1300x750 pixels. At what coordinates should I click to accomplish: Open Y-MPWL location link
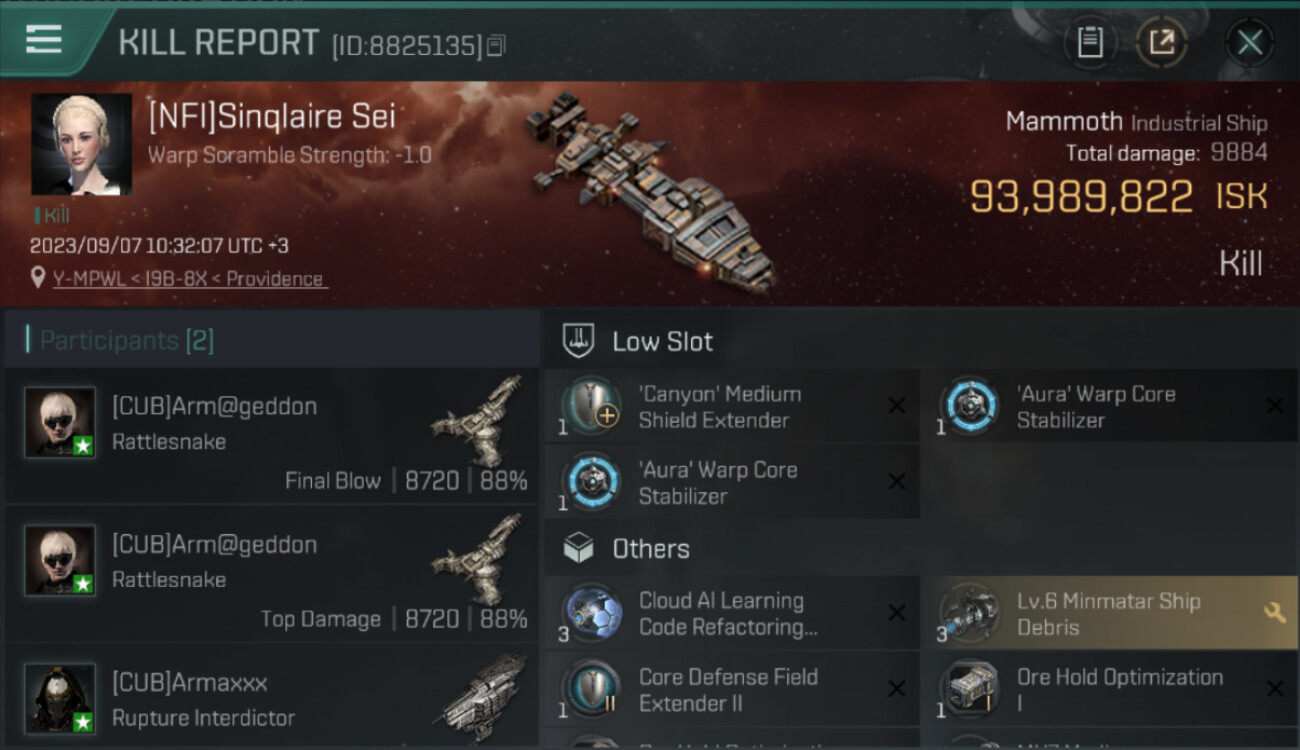(189, 279)
